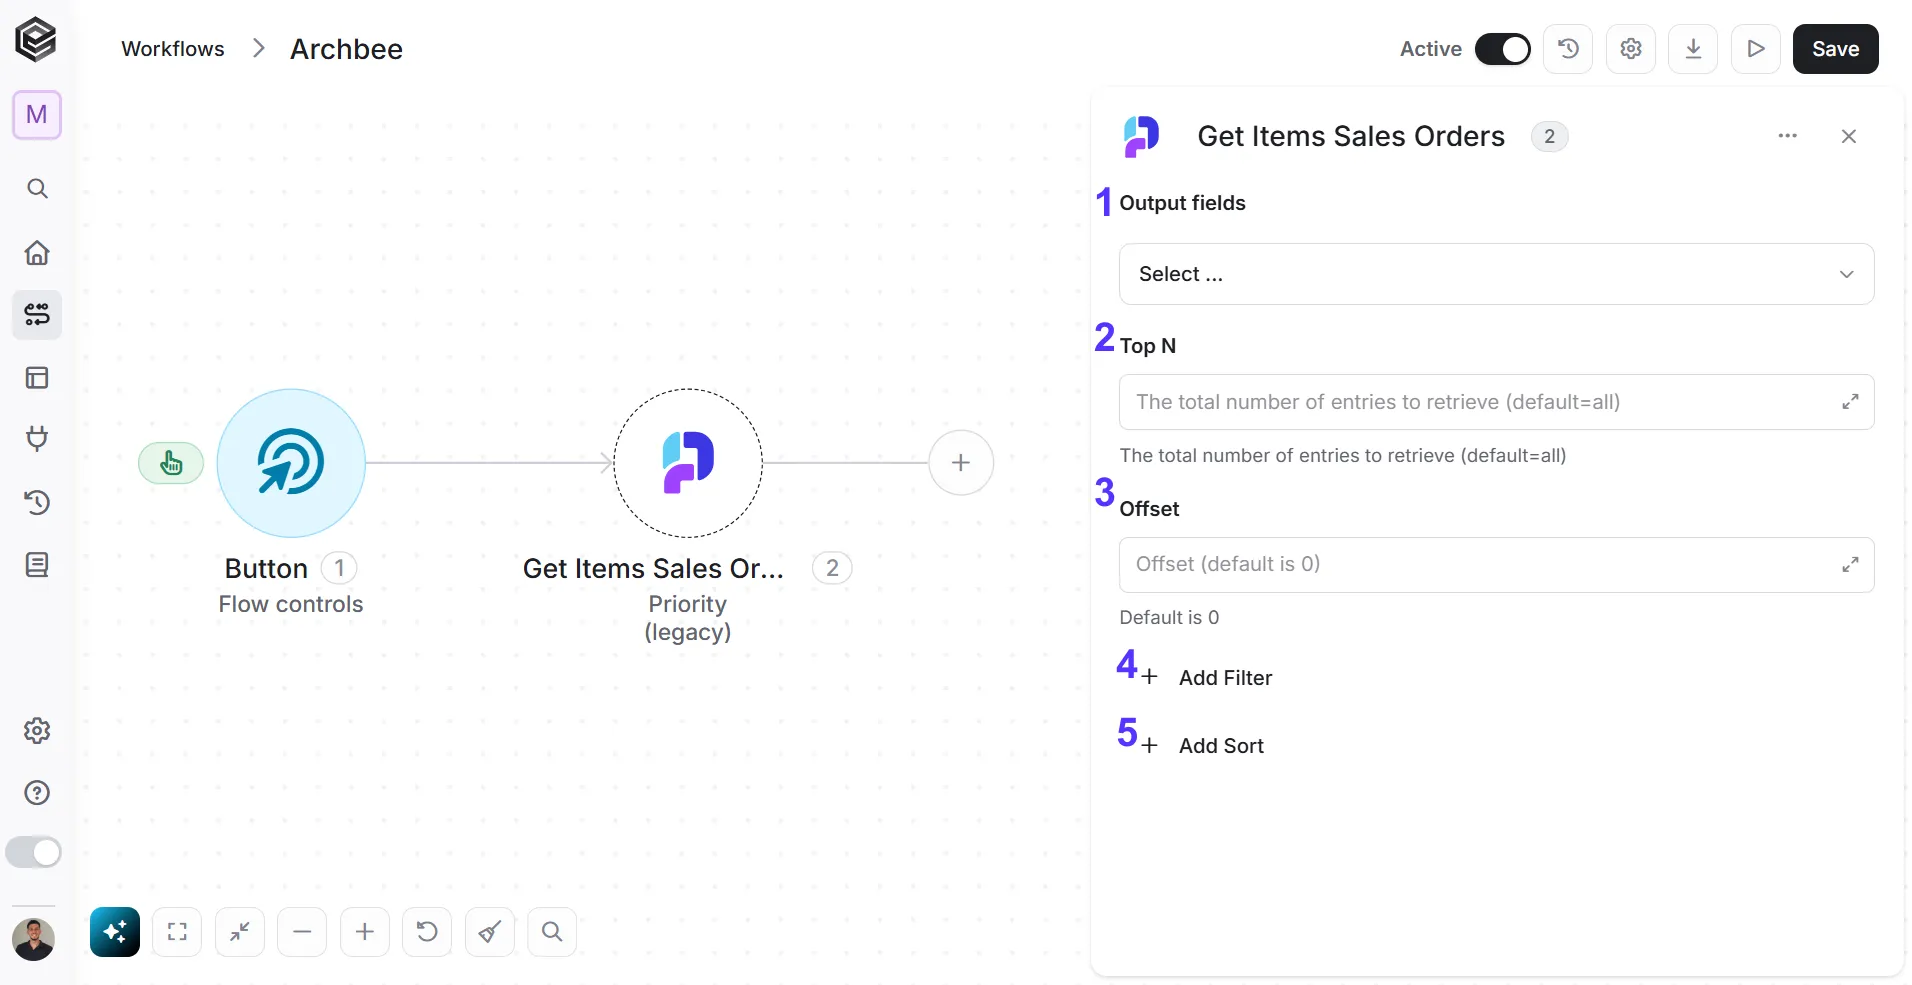Click the version history icon in top bar

(1568, 49)
